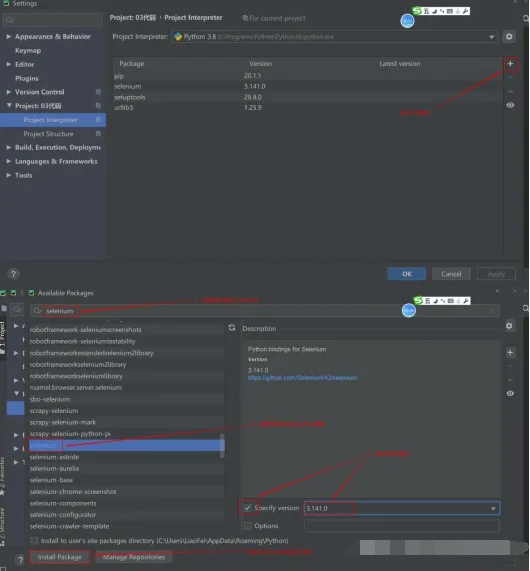Select selenium-crawler-template package
This screenshot has width=530, height=571.
point(126,526)
